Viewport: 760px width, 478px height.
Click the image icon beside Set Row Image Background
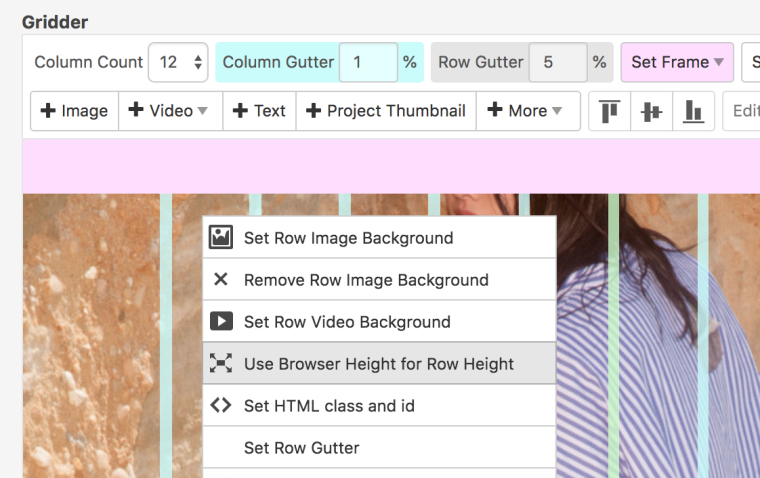tap(221, 238)
